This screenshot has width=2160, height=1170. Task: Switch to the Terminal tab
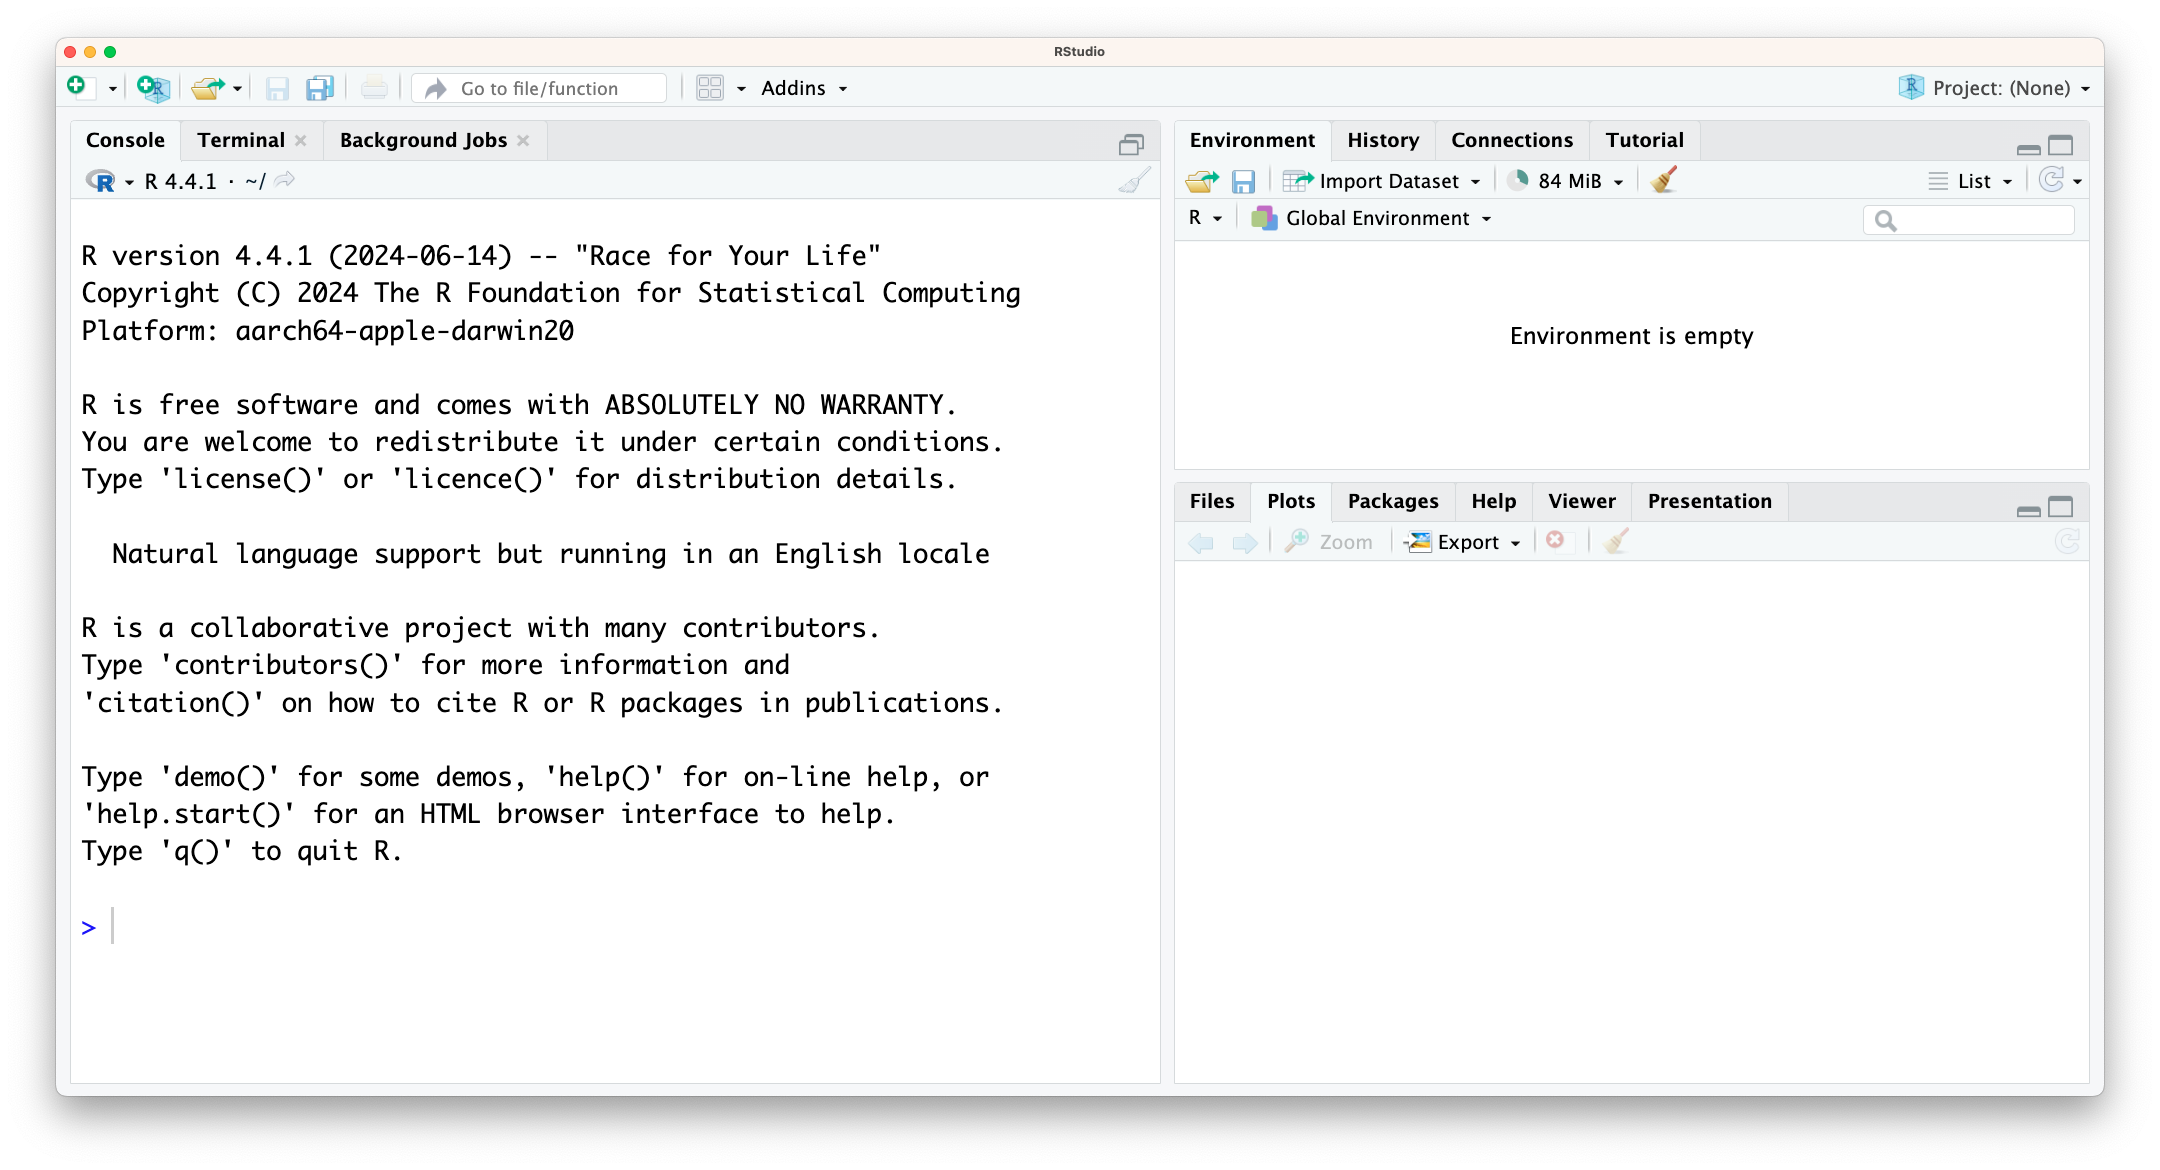click(241, 140)
